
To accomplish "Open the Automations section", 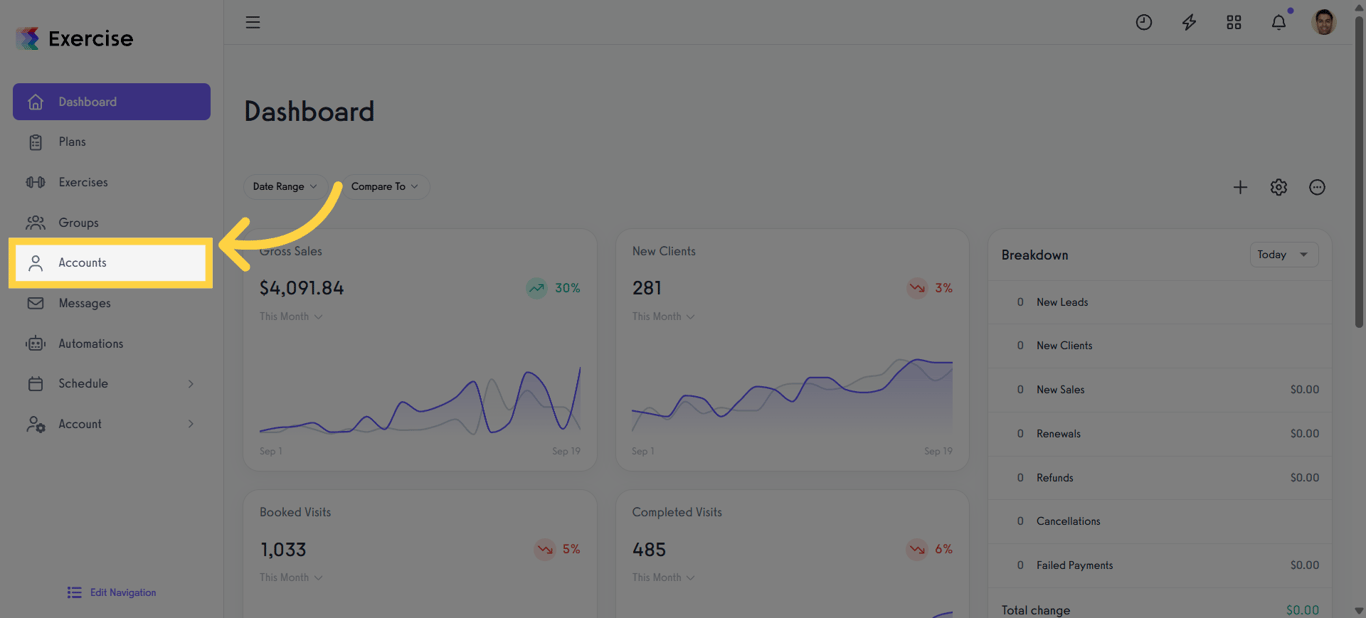I will [90, 343].
